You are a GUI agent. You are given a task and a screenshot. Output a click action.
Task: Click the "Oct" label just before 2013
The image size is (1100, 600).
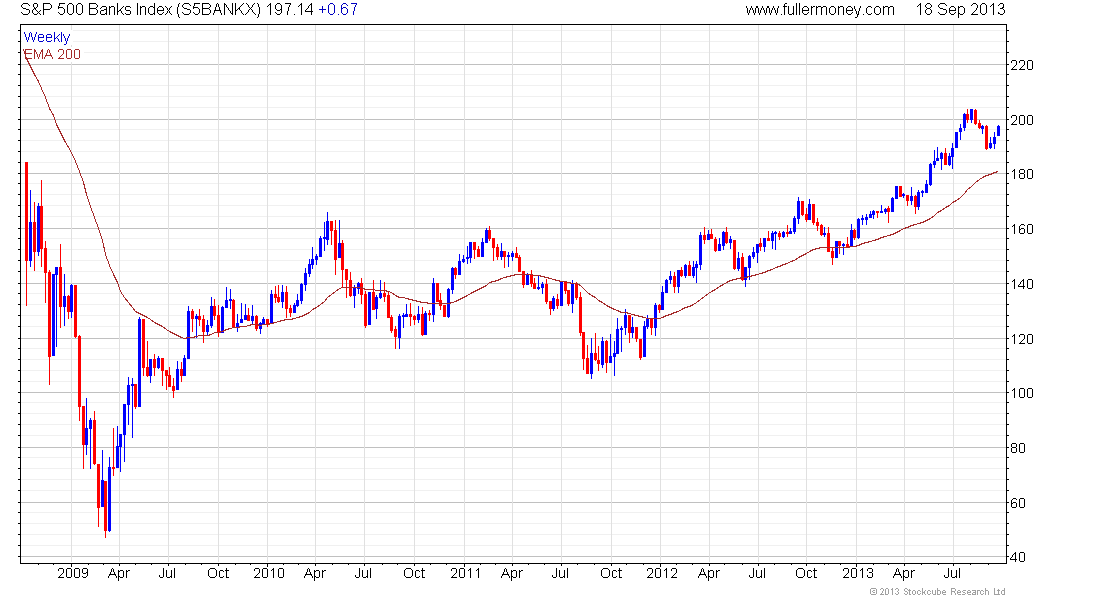pyautogui.click(x=806, y=573)
